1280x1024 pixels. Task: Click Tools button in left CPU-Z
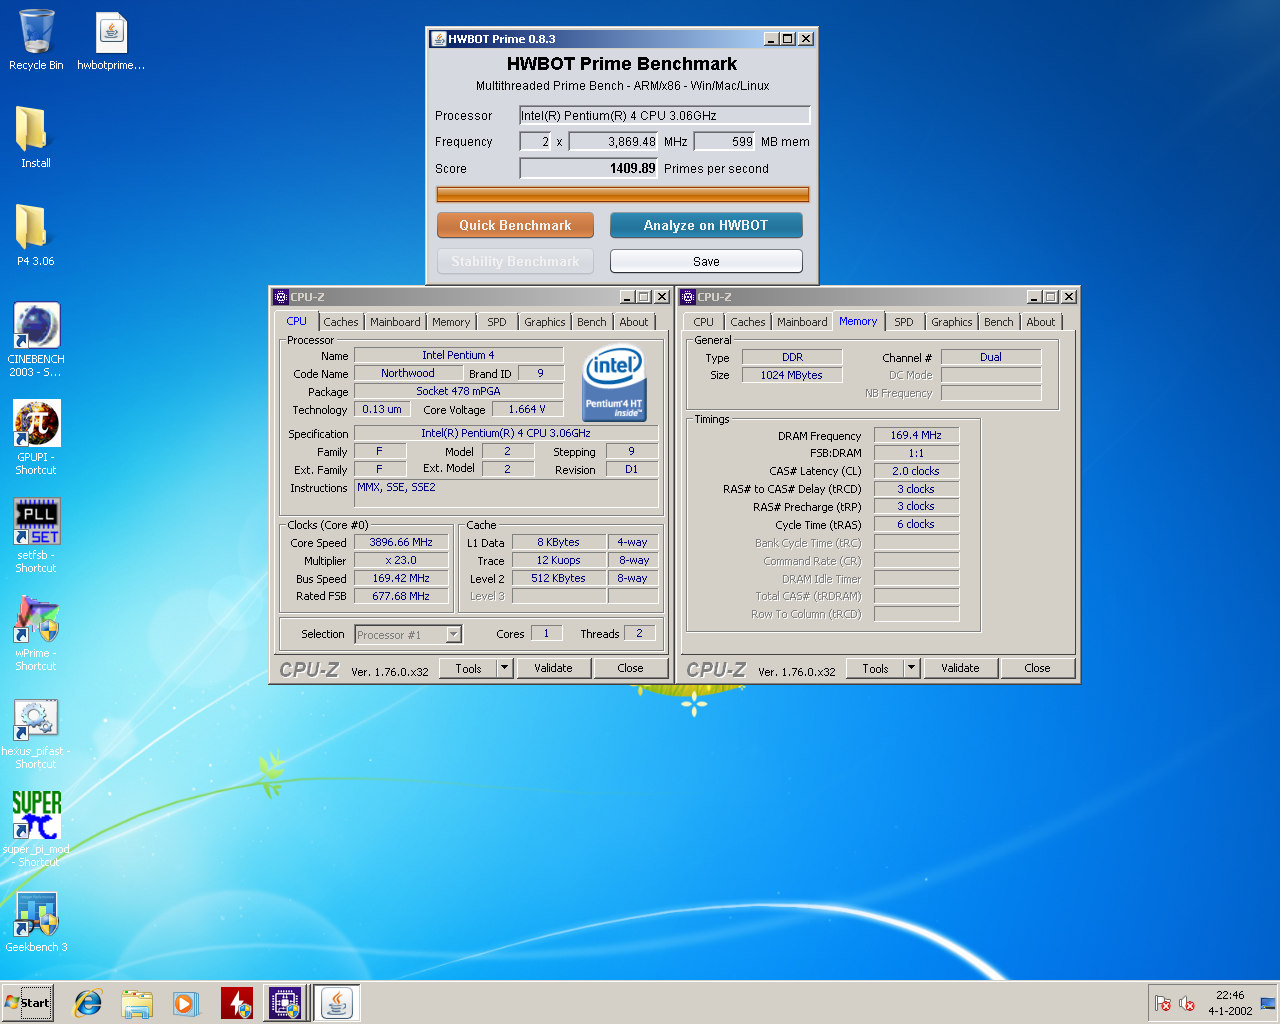pyautogui.click(x=468, y=668)
